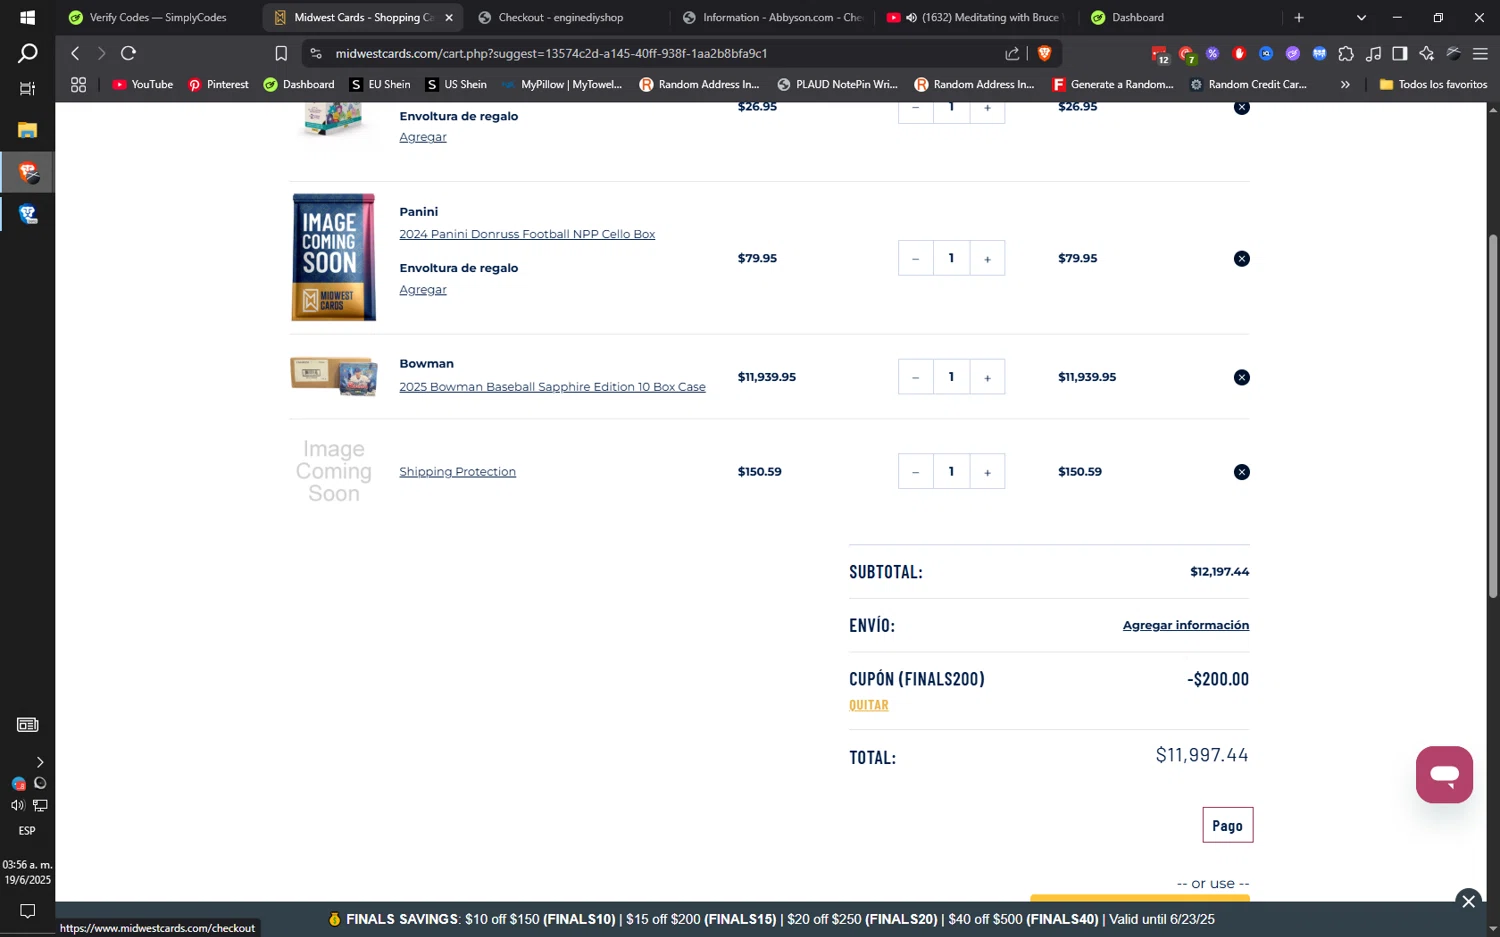The width and height of the screenshot is (1500, 937).
Task: Switch to Information Abbyson.com tab
Action: point(772,18)
